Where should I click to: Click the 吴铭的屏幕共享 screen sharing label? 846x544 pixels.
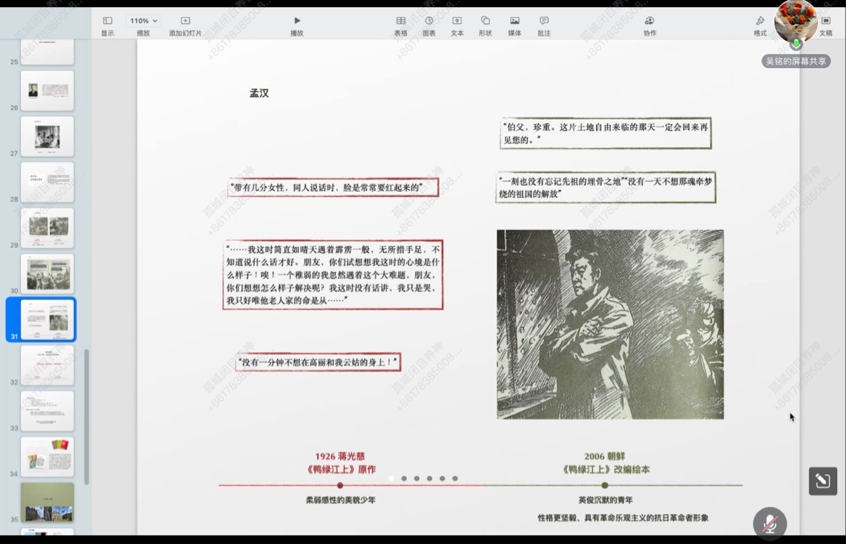(x=796, y=61)
